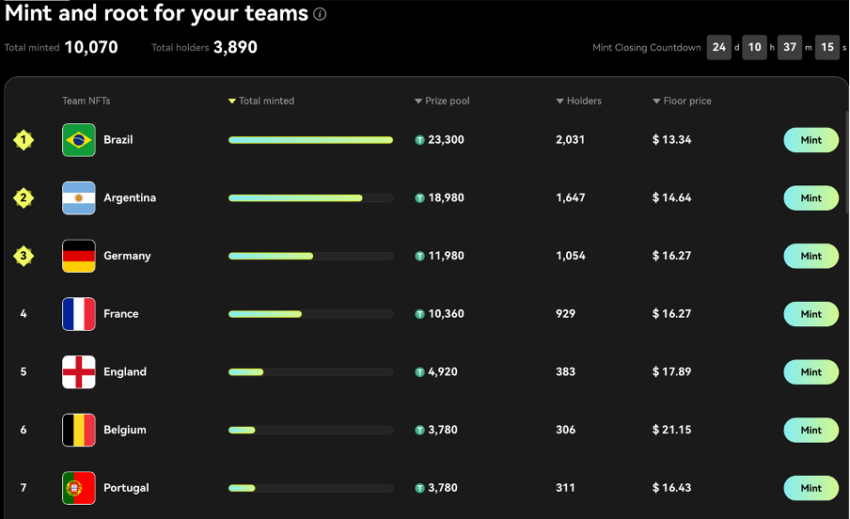The image size is (850, 519).
Task: Click the France flag icon
Action: pyautogui.click(x=79, y=314)
